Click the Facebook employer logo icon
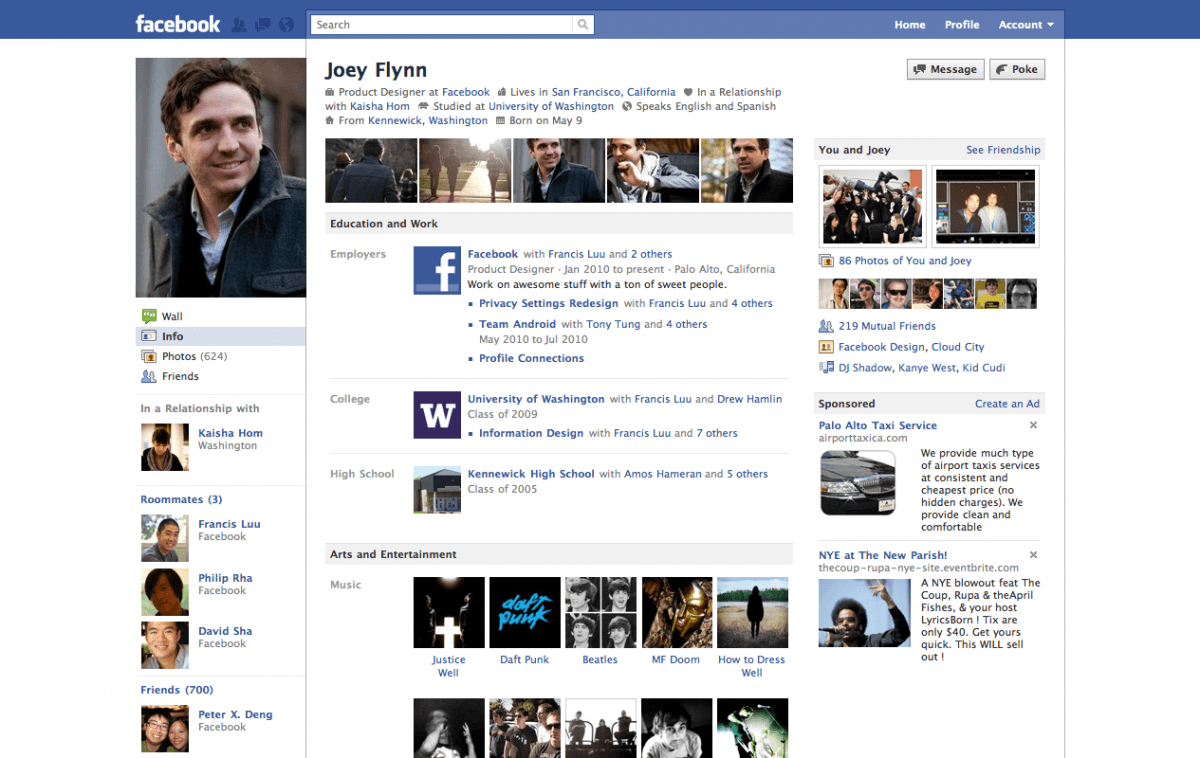This screenshot has height=758, width=1200. coord(437,271)
